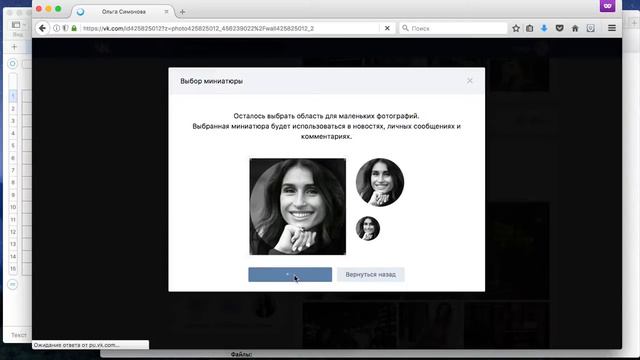
Task: Click the sidebar view icon in background window
Action: tap(16, 25)
